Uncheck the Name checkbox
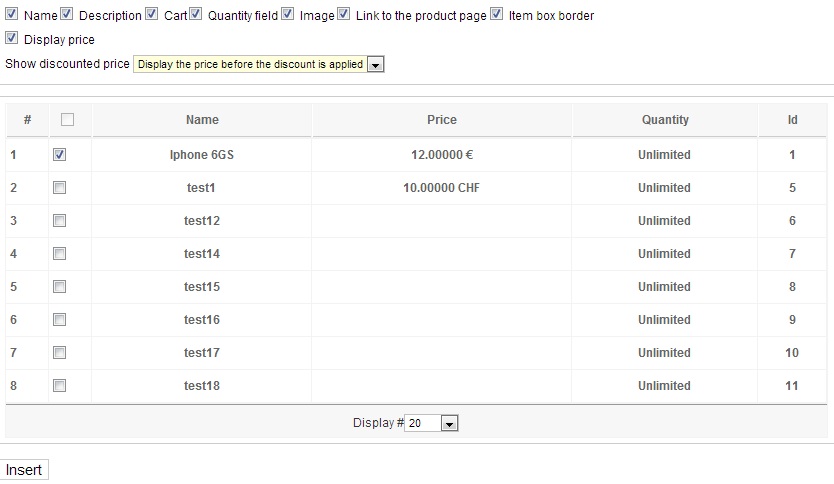This screenshot has height=484, width=834. pyautogui.click(x=12, y=15)
